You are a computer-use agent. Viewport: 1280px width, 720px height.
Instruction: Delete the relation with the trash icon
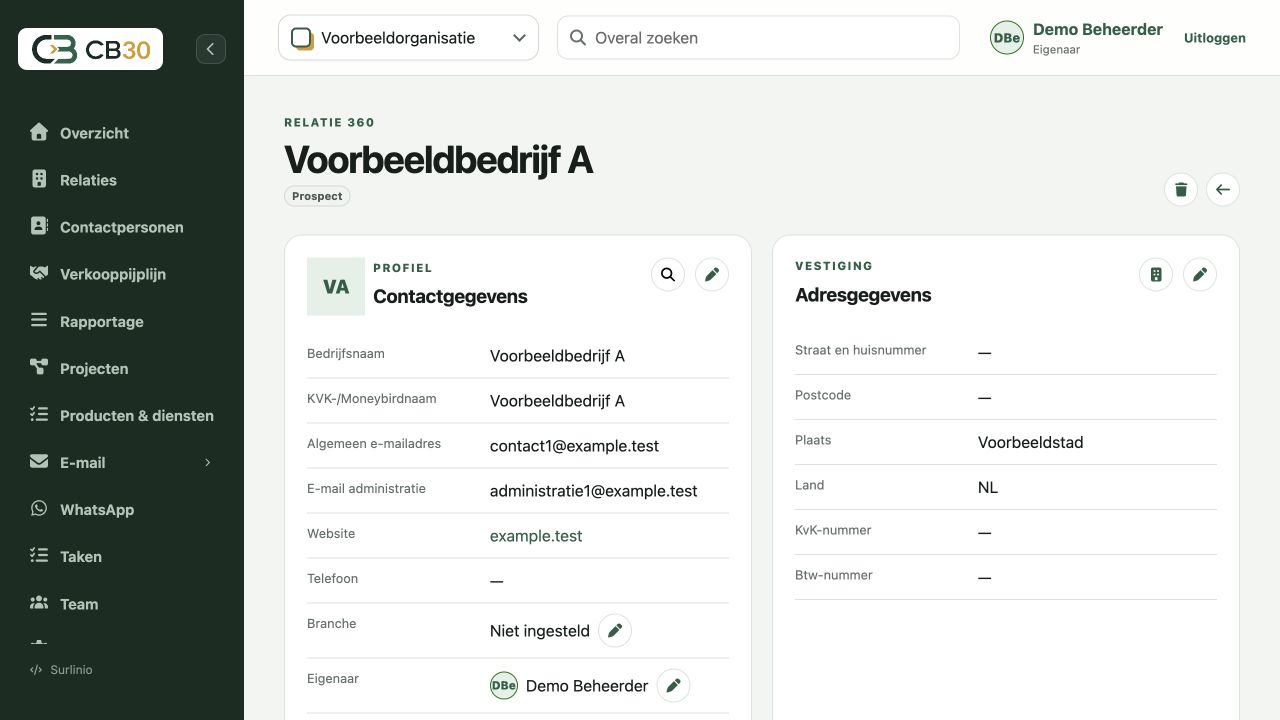[1181, 190]
